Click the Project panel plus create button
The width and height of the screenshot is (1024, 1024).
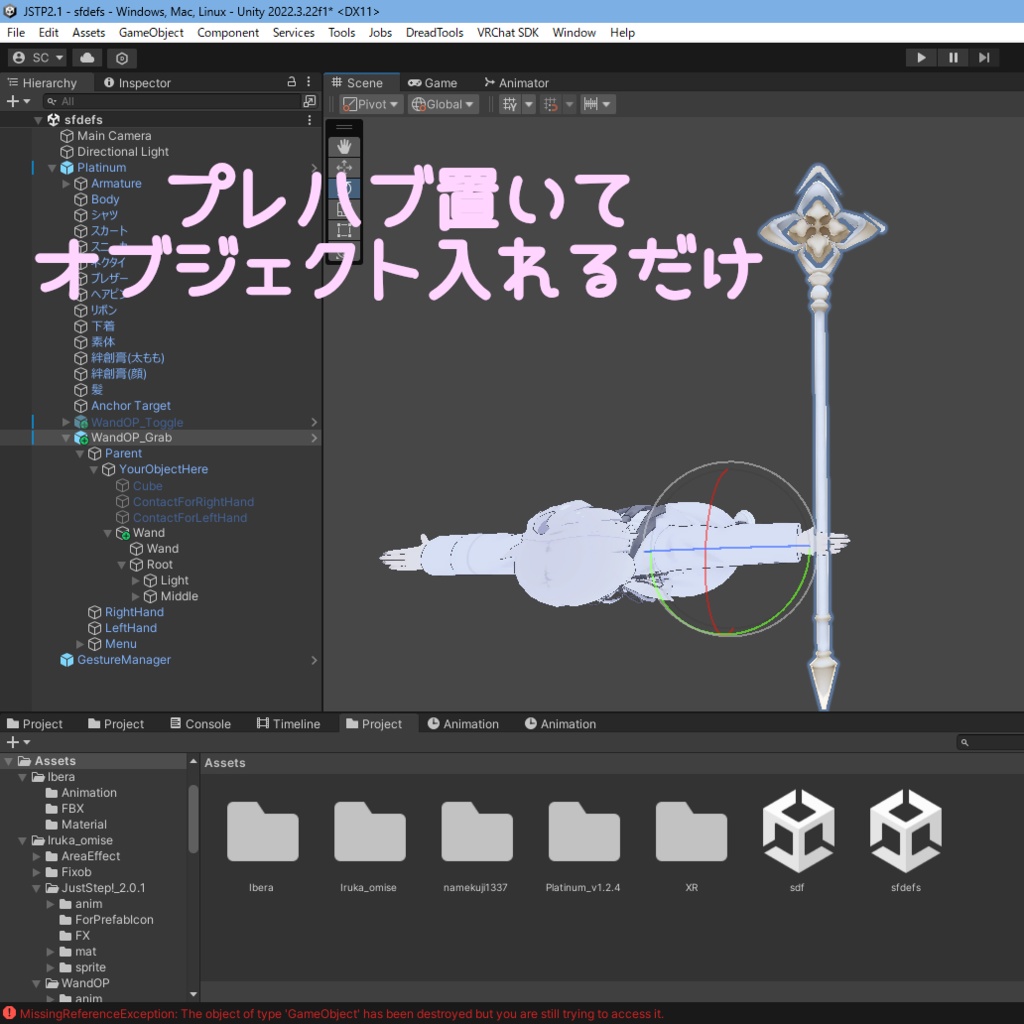click(x=18, y=742)
